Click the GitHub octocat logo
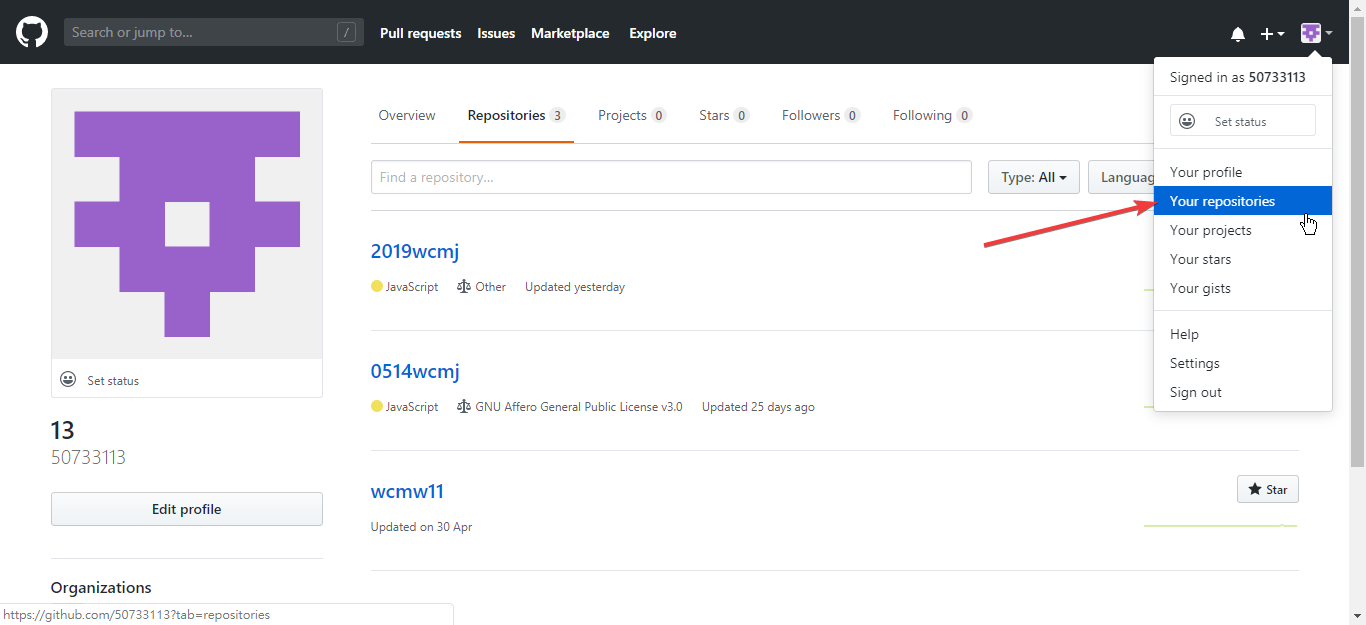Image resolution: width=1366 pixels, height=625 pixels. point(32,32)
